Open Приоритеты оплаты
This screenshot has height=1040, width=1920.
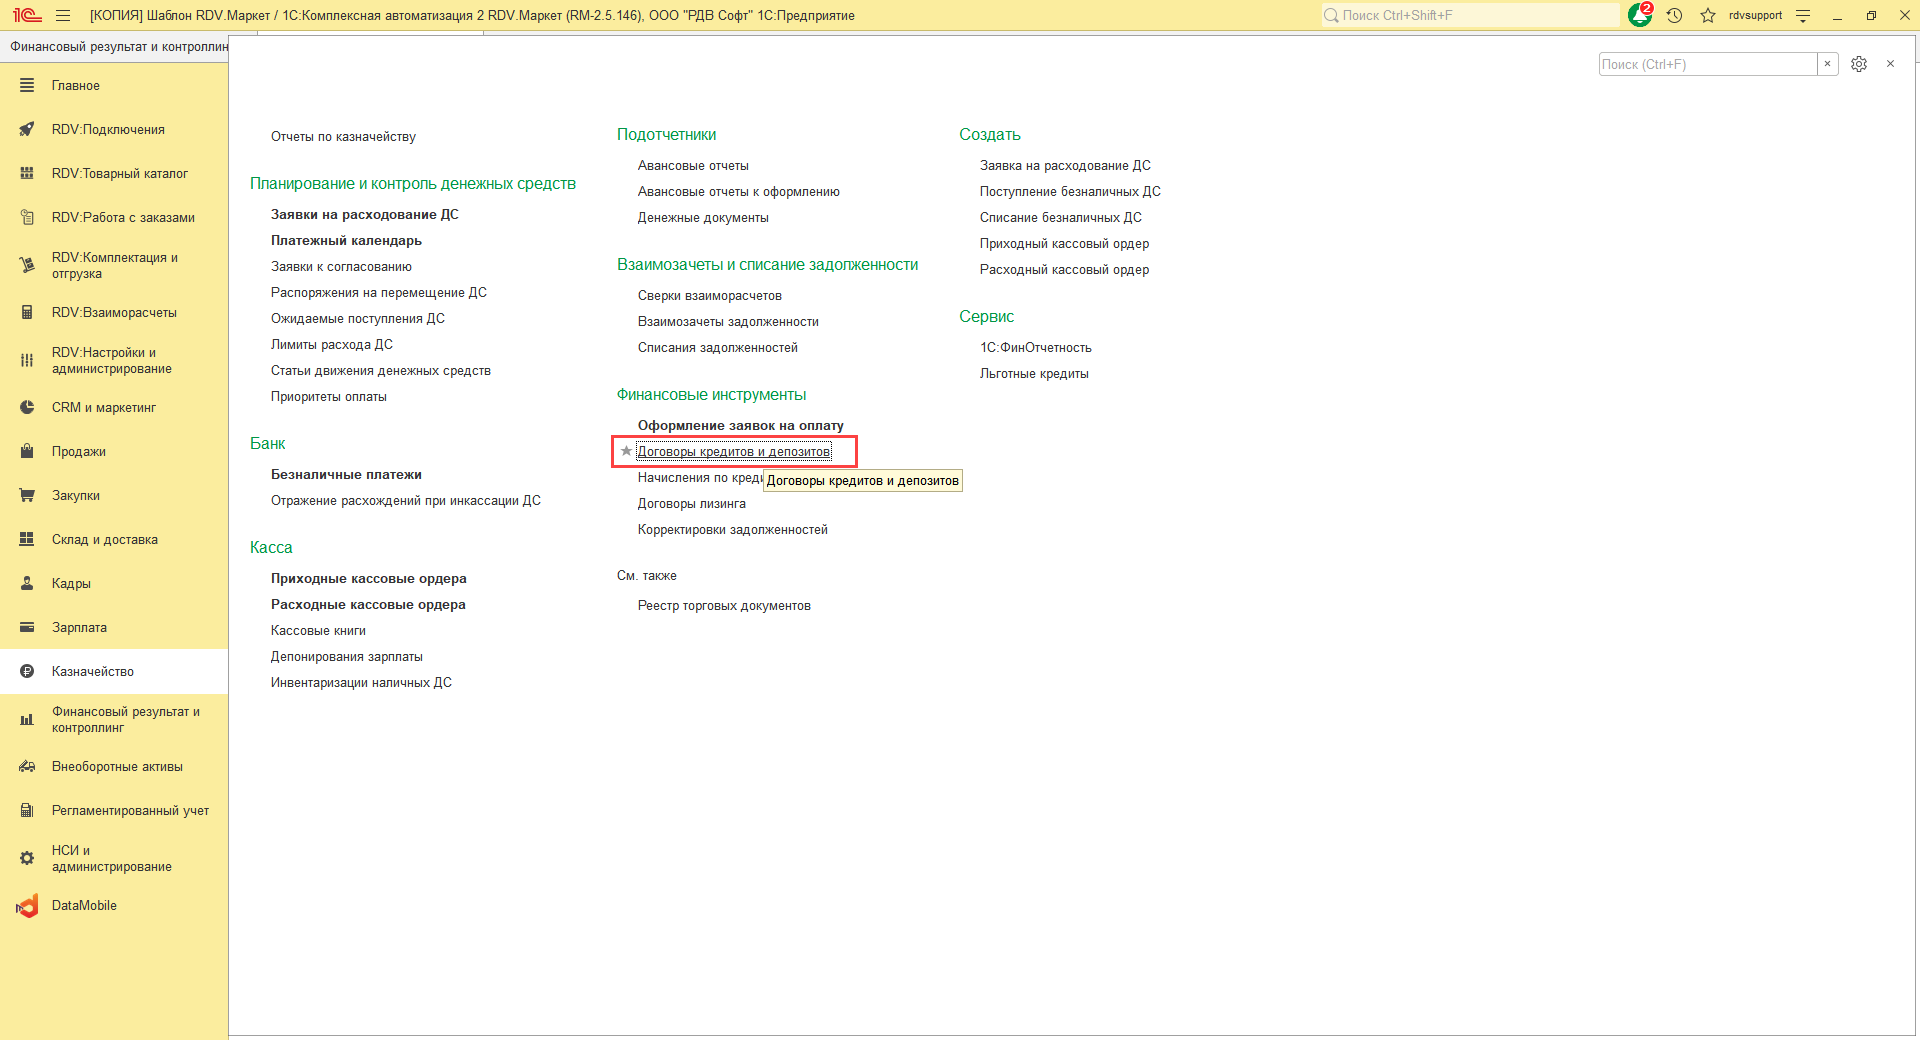coord(328,397)
